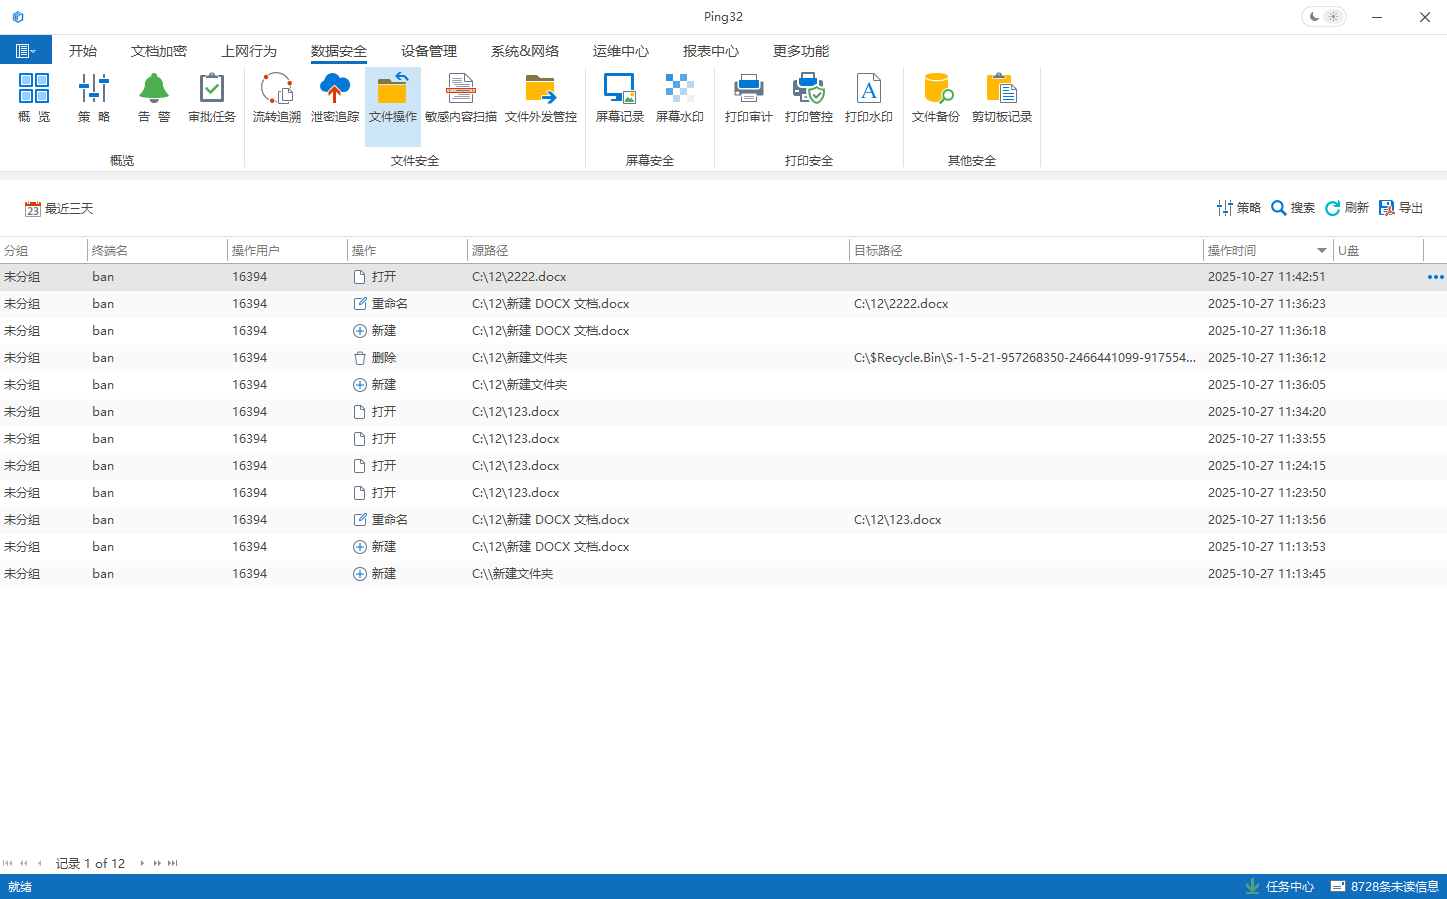Open the 任务中心 in status bar
This screenshot has width=1447, height=899.
click(1280, 887)
